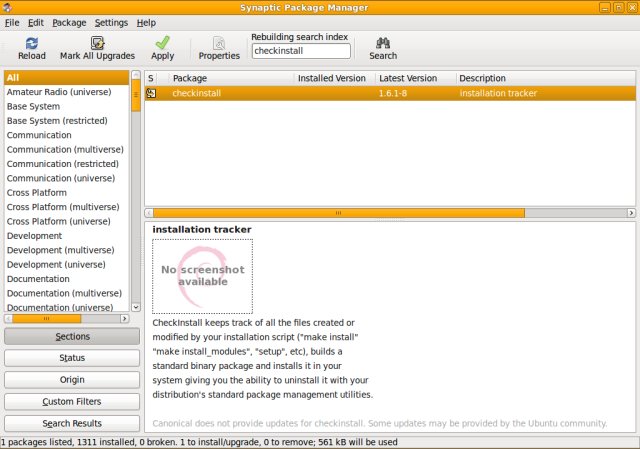Click the Search binoculars icon
The height and width of the screenshot is (449, 640).
(382, 43)
